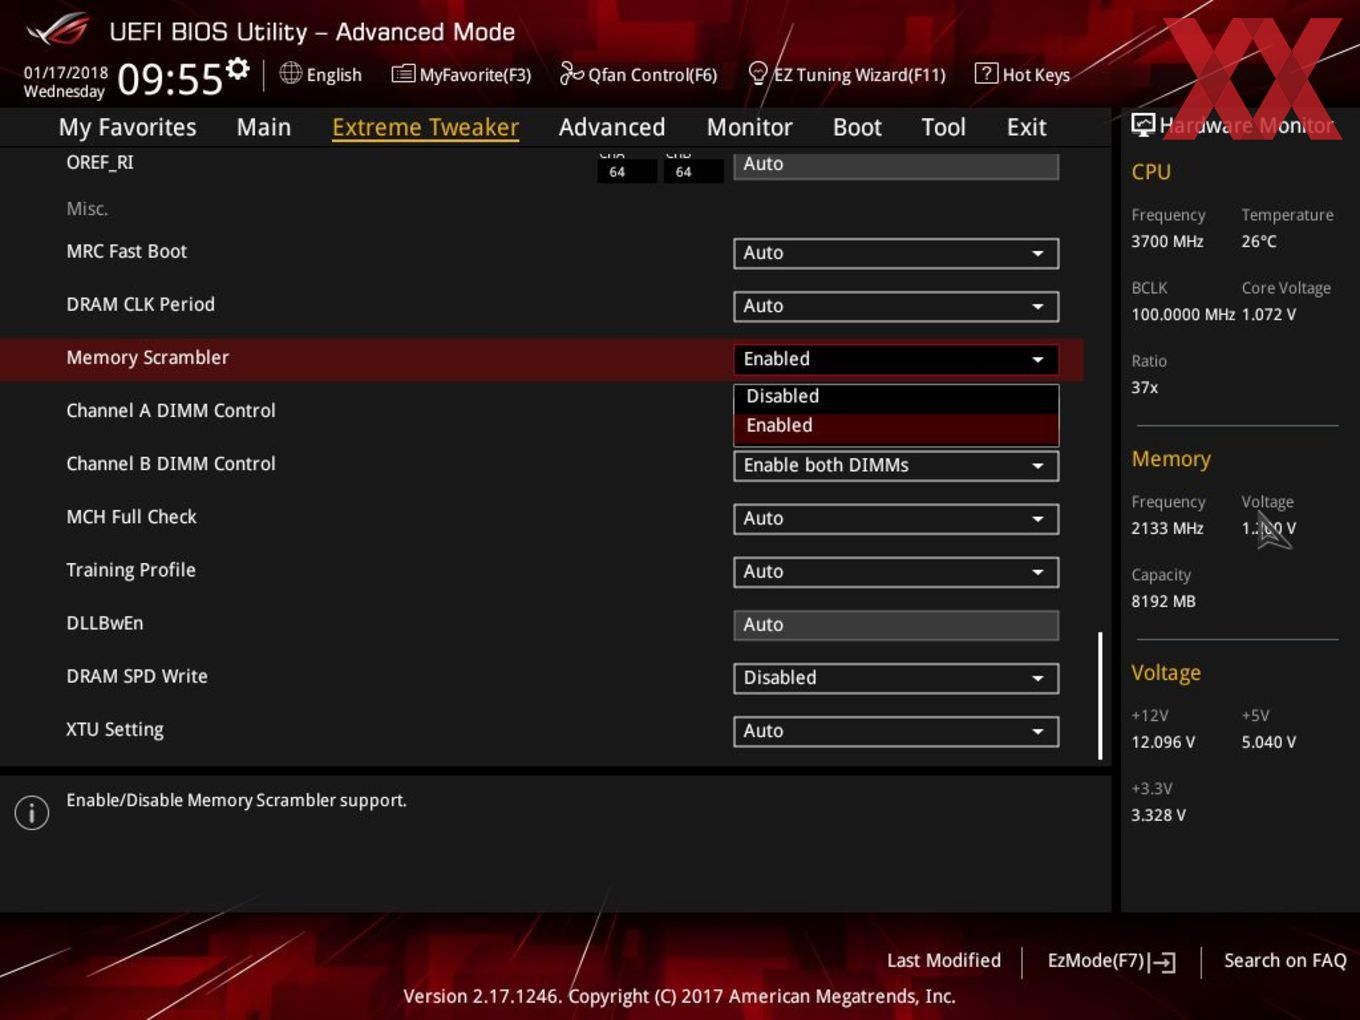The width and height of the screenshot is (1360, 1020).
Task: Select the DRAM SPD Write label
Action: tap(137, 676)
